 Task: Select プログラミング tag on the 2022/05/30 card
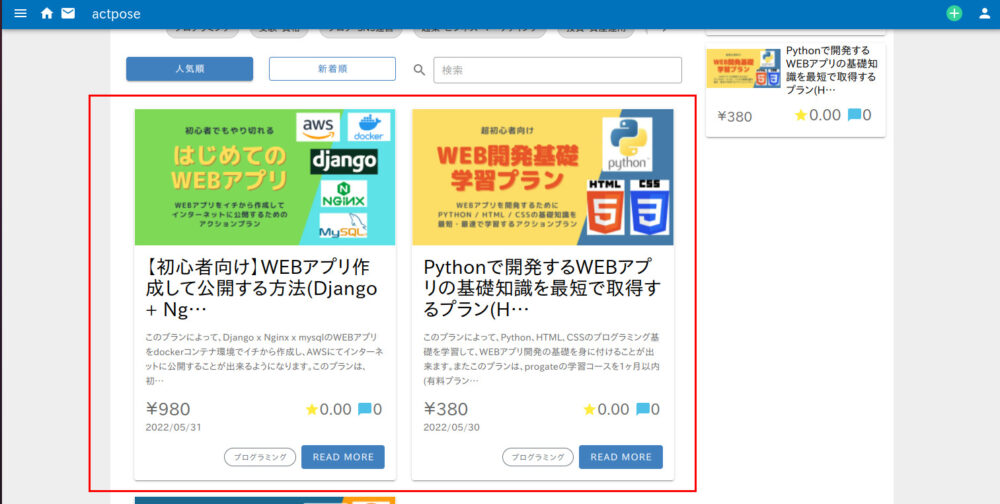point(538,457)
